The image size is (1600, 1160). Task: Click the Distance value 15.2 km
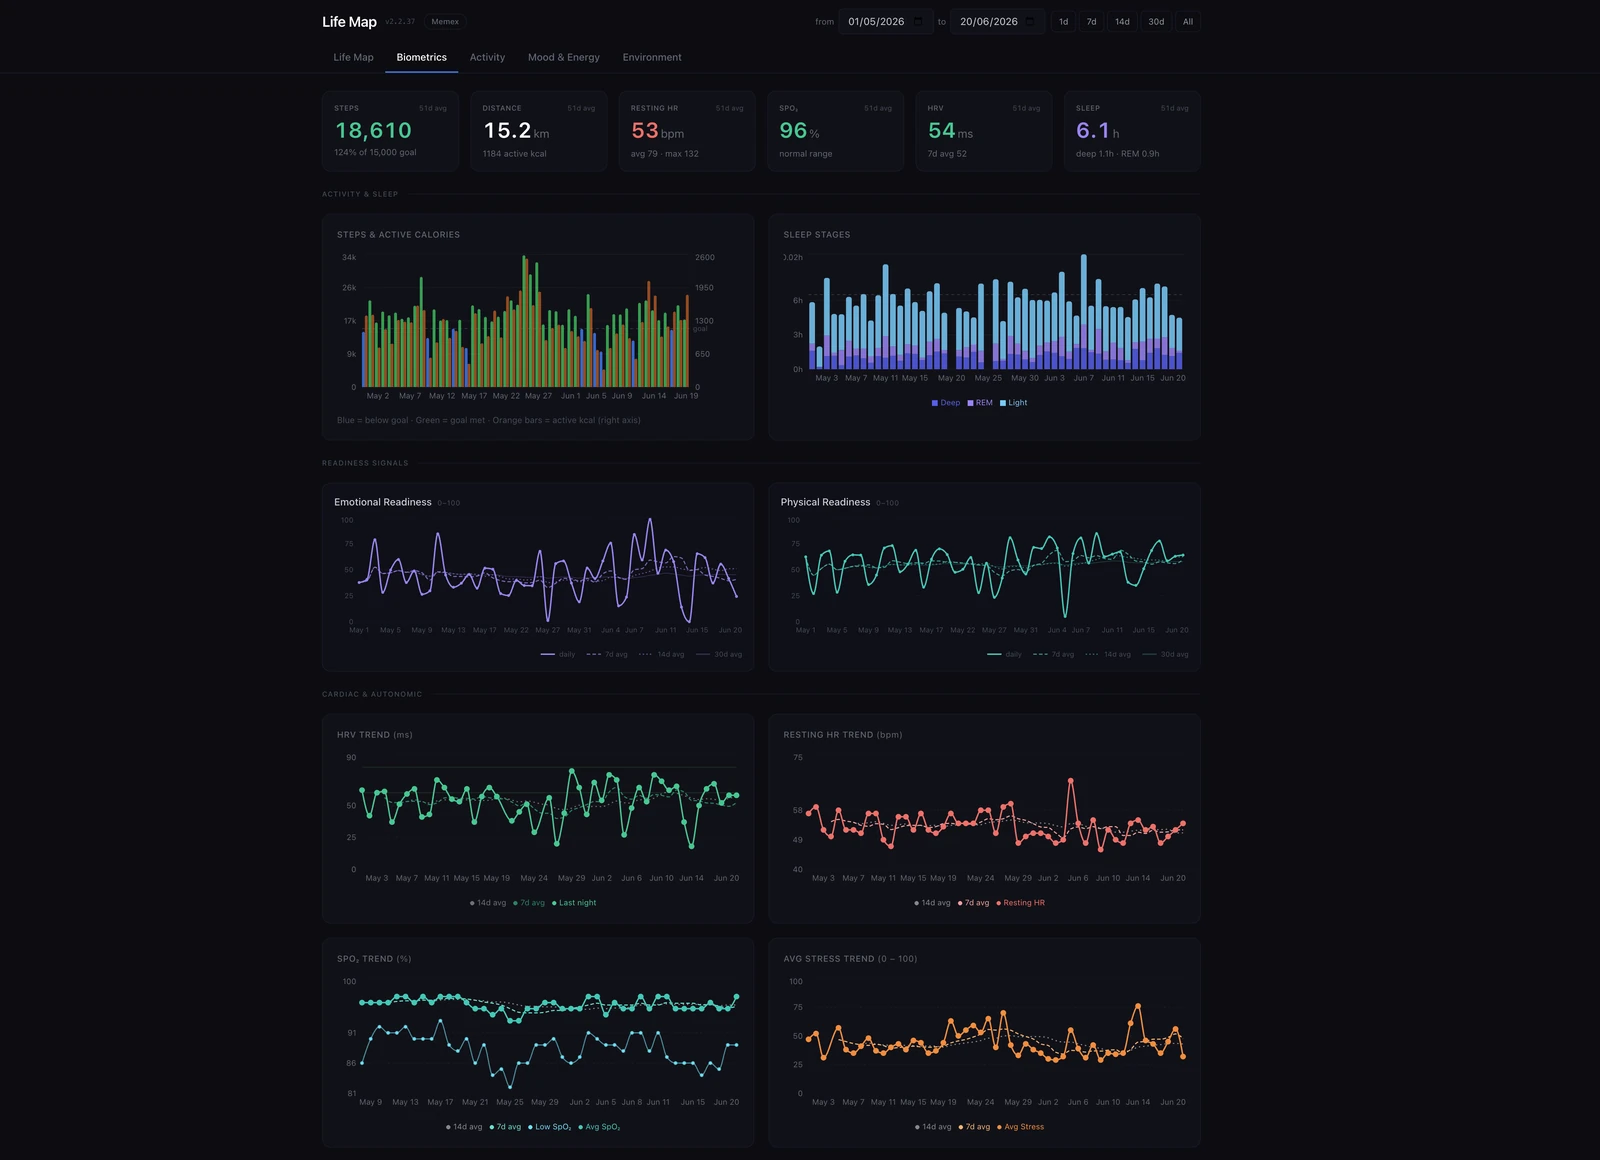[516, 131]
